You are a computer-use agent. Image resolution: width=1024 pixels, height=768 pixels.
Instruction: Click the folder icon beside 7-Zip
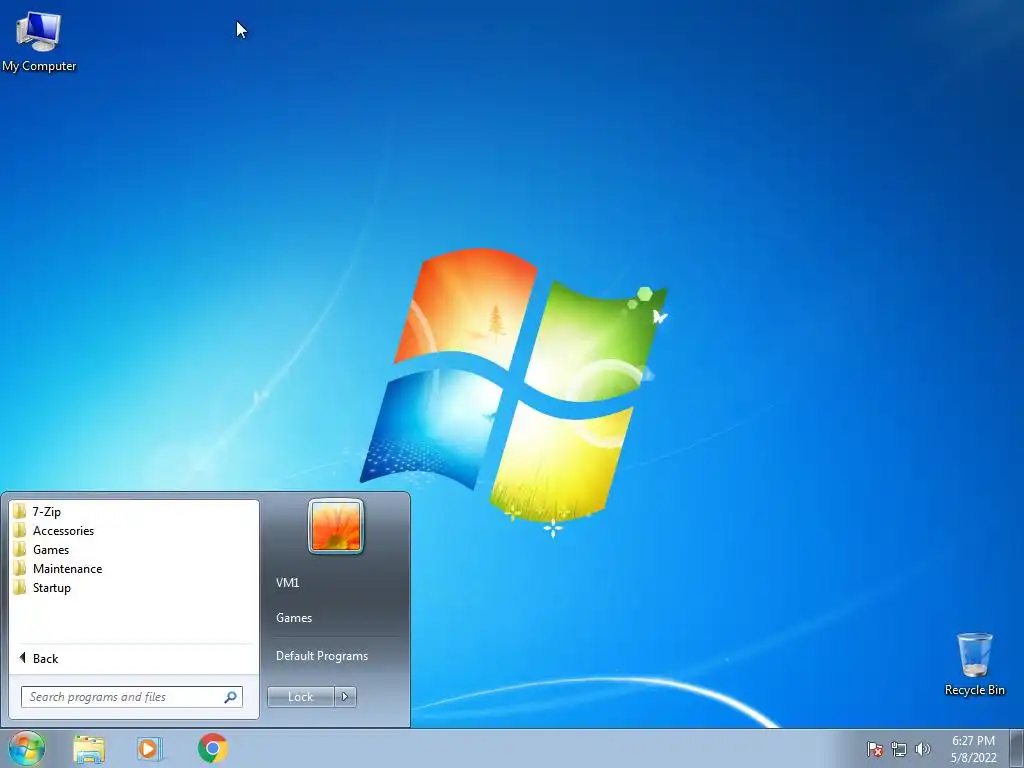coord(20,511)
